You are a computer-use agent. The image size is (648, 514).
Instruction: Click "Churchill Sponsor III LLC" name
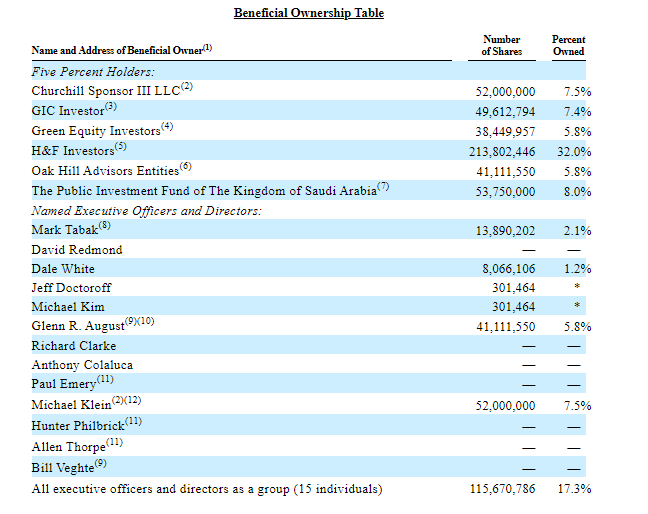(106, 90)
